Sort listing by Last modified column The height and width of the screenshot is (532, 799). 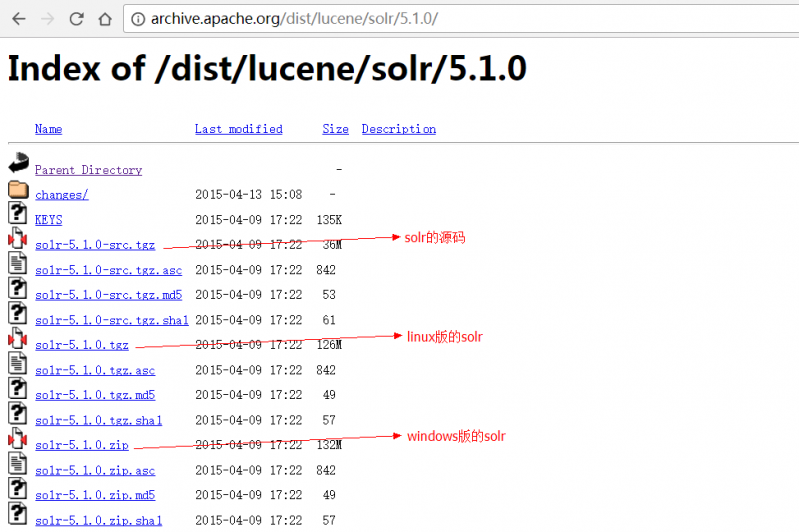(x=238, y=129)
